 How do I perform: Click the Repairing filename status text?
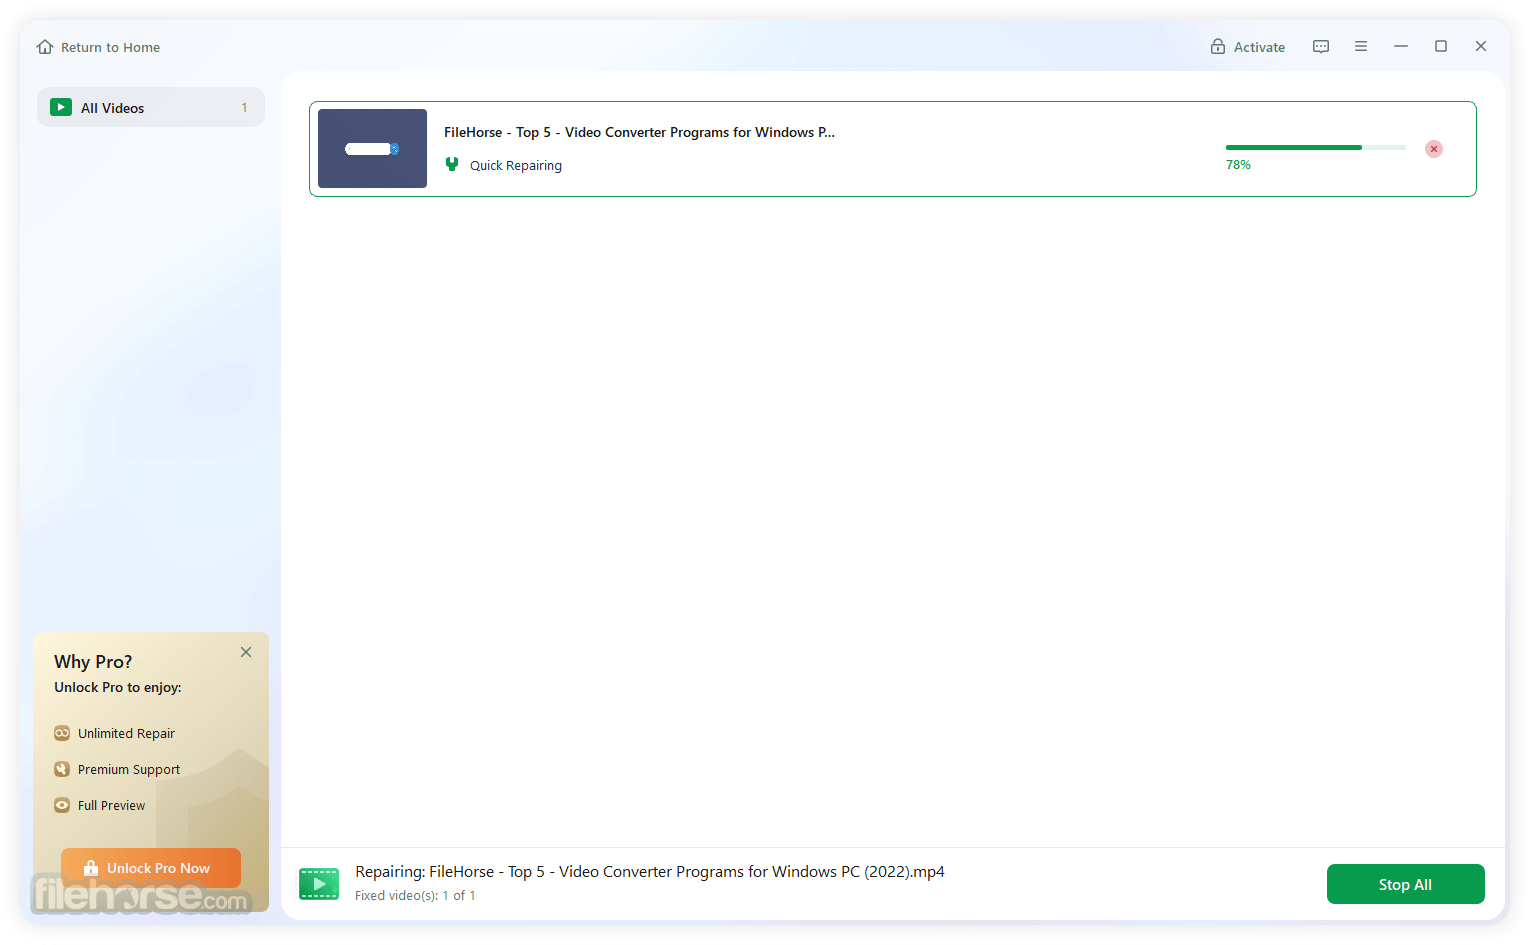click(x=650, y=872)
